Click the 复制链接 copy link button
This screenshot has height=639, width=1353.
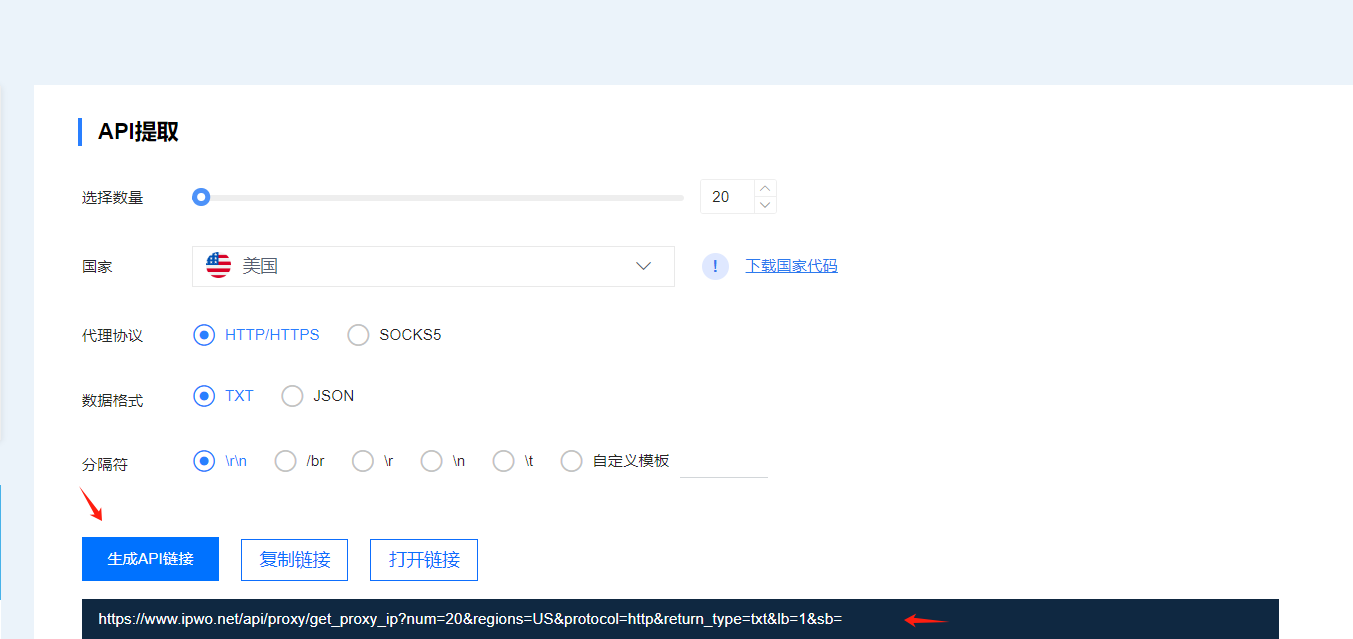[x=294, y=560]
